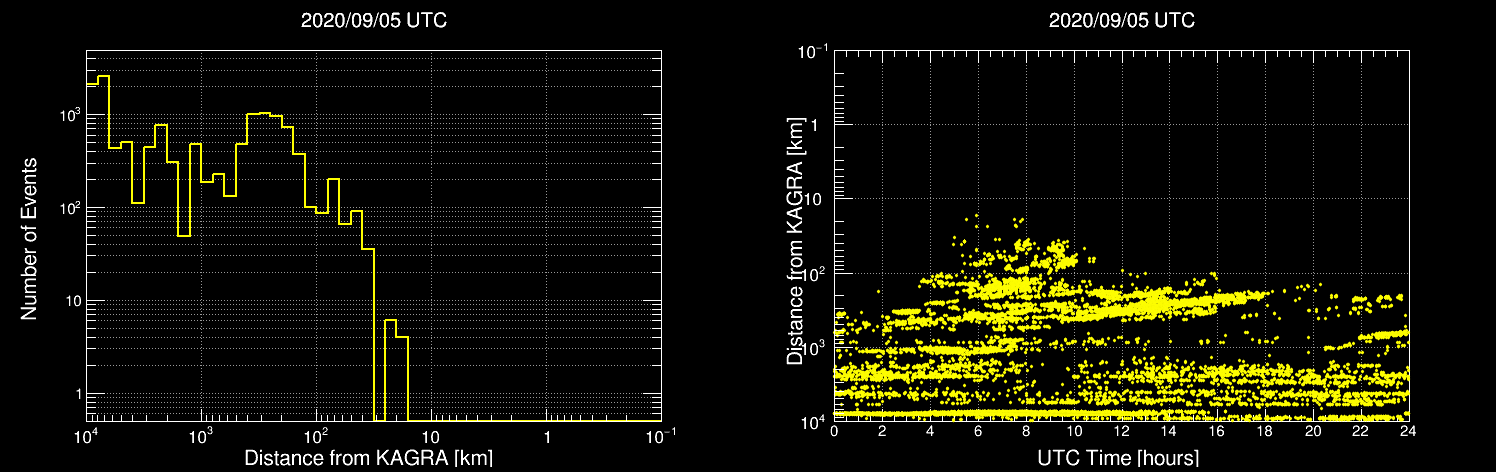Click the 12 hour tick on the UTC Time axis

(x=1121, y=432)
